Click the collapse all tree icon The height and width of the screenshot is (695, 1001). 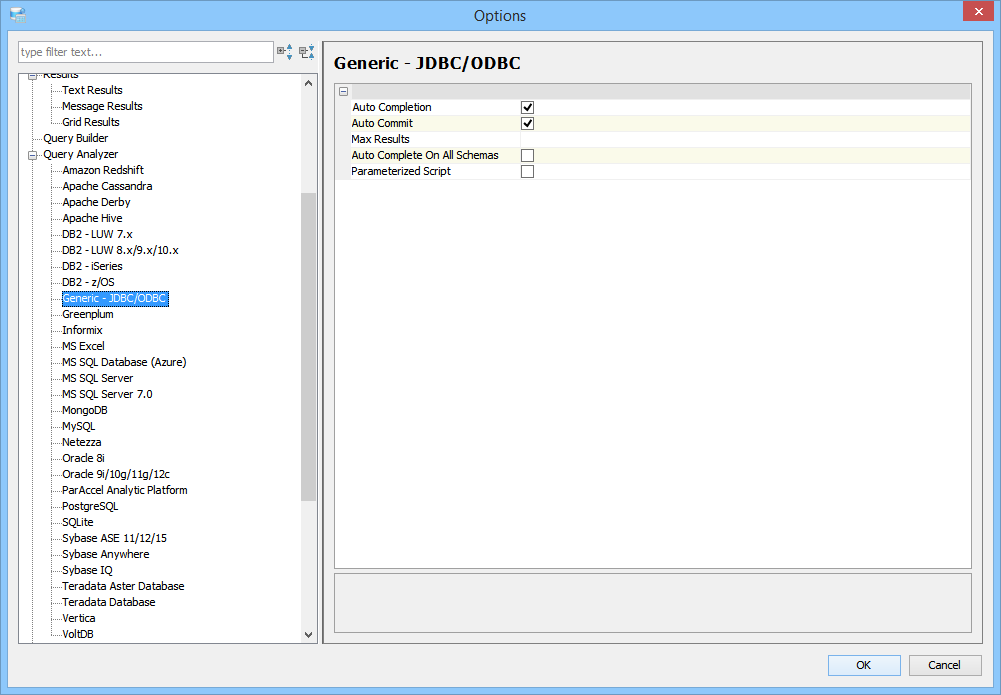click(307, 52)
